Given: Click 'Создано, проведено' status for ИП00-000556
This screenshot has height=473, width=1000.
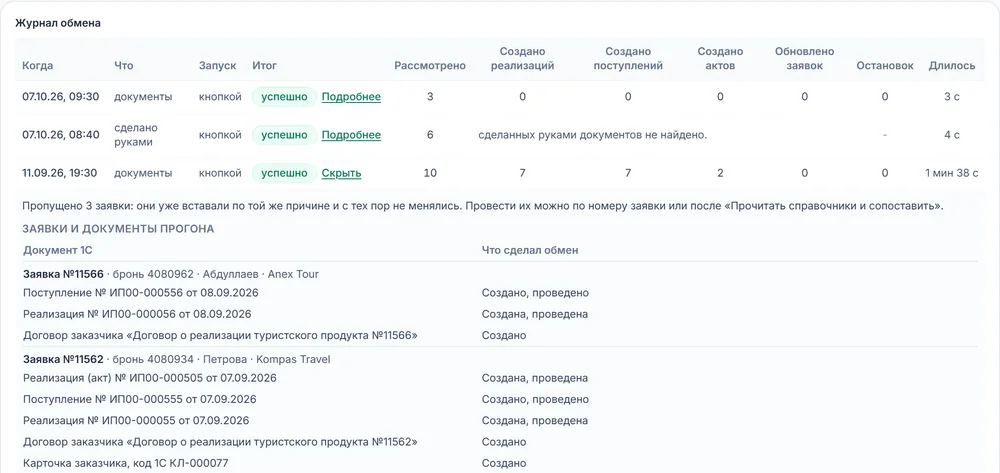Looking at the screenshot, I should click(x=535, y=293).
